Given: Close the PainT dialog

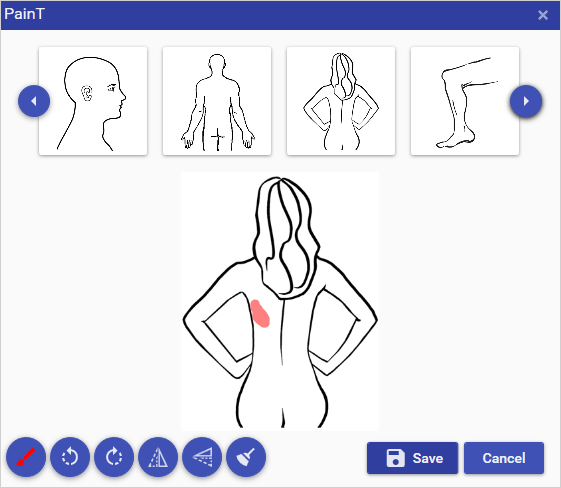Looking at the screenshot, I should pyautogui.click(x=543, y=15).
